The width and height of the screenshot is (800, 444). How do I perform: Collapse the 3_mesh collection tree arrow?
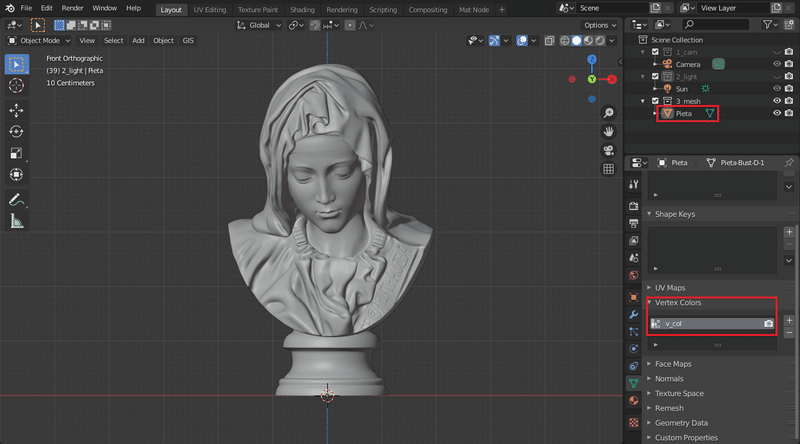click(643, 101)
